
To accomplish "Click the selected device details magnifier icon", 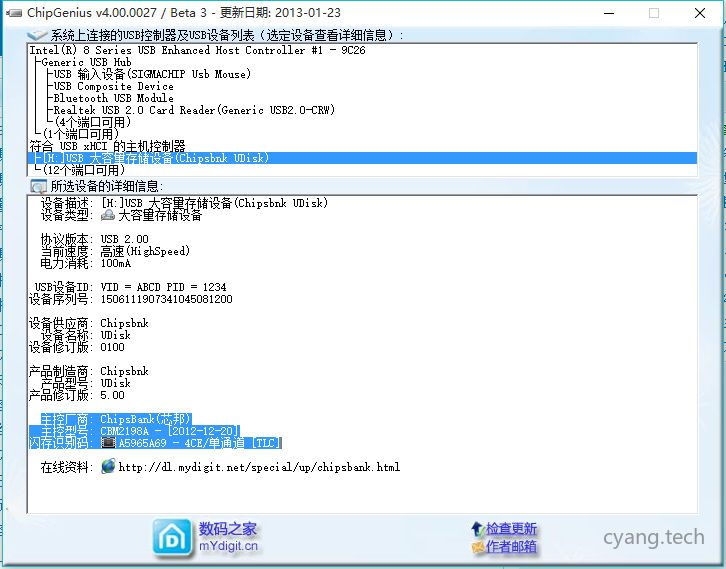I will [38, 186].
